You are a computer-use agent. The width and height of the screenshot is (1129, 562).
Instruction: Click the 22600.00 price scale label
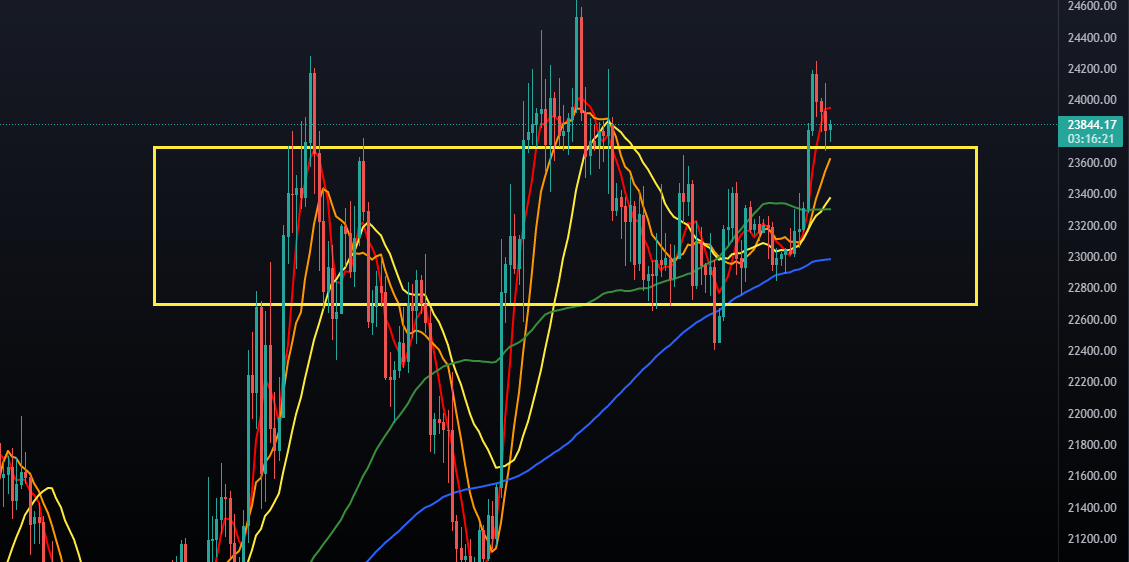(x=1093, y=319)
